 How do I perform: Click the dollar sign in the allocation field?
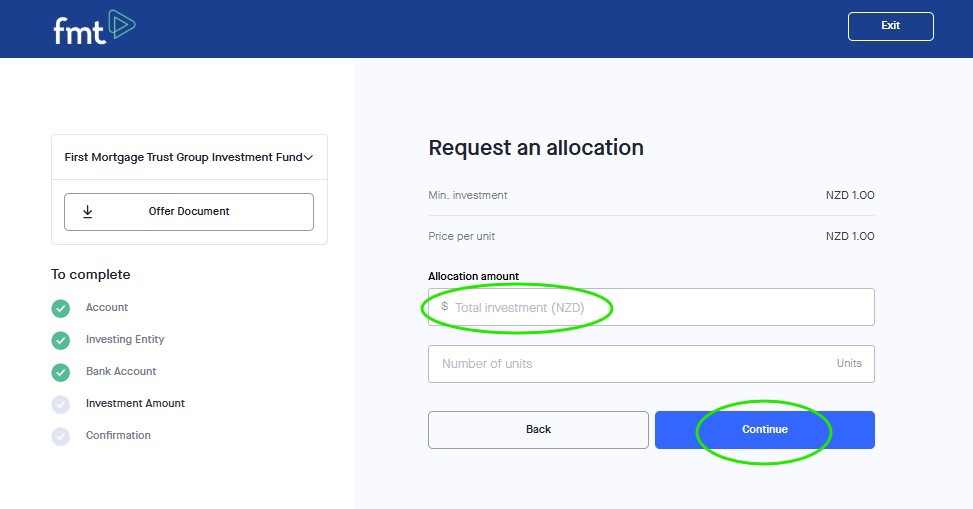(x=444, y=307)
